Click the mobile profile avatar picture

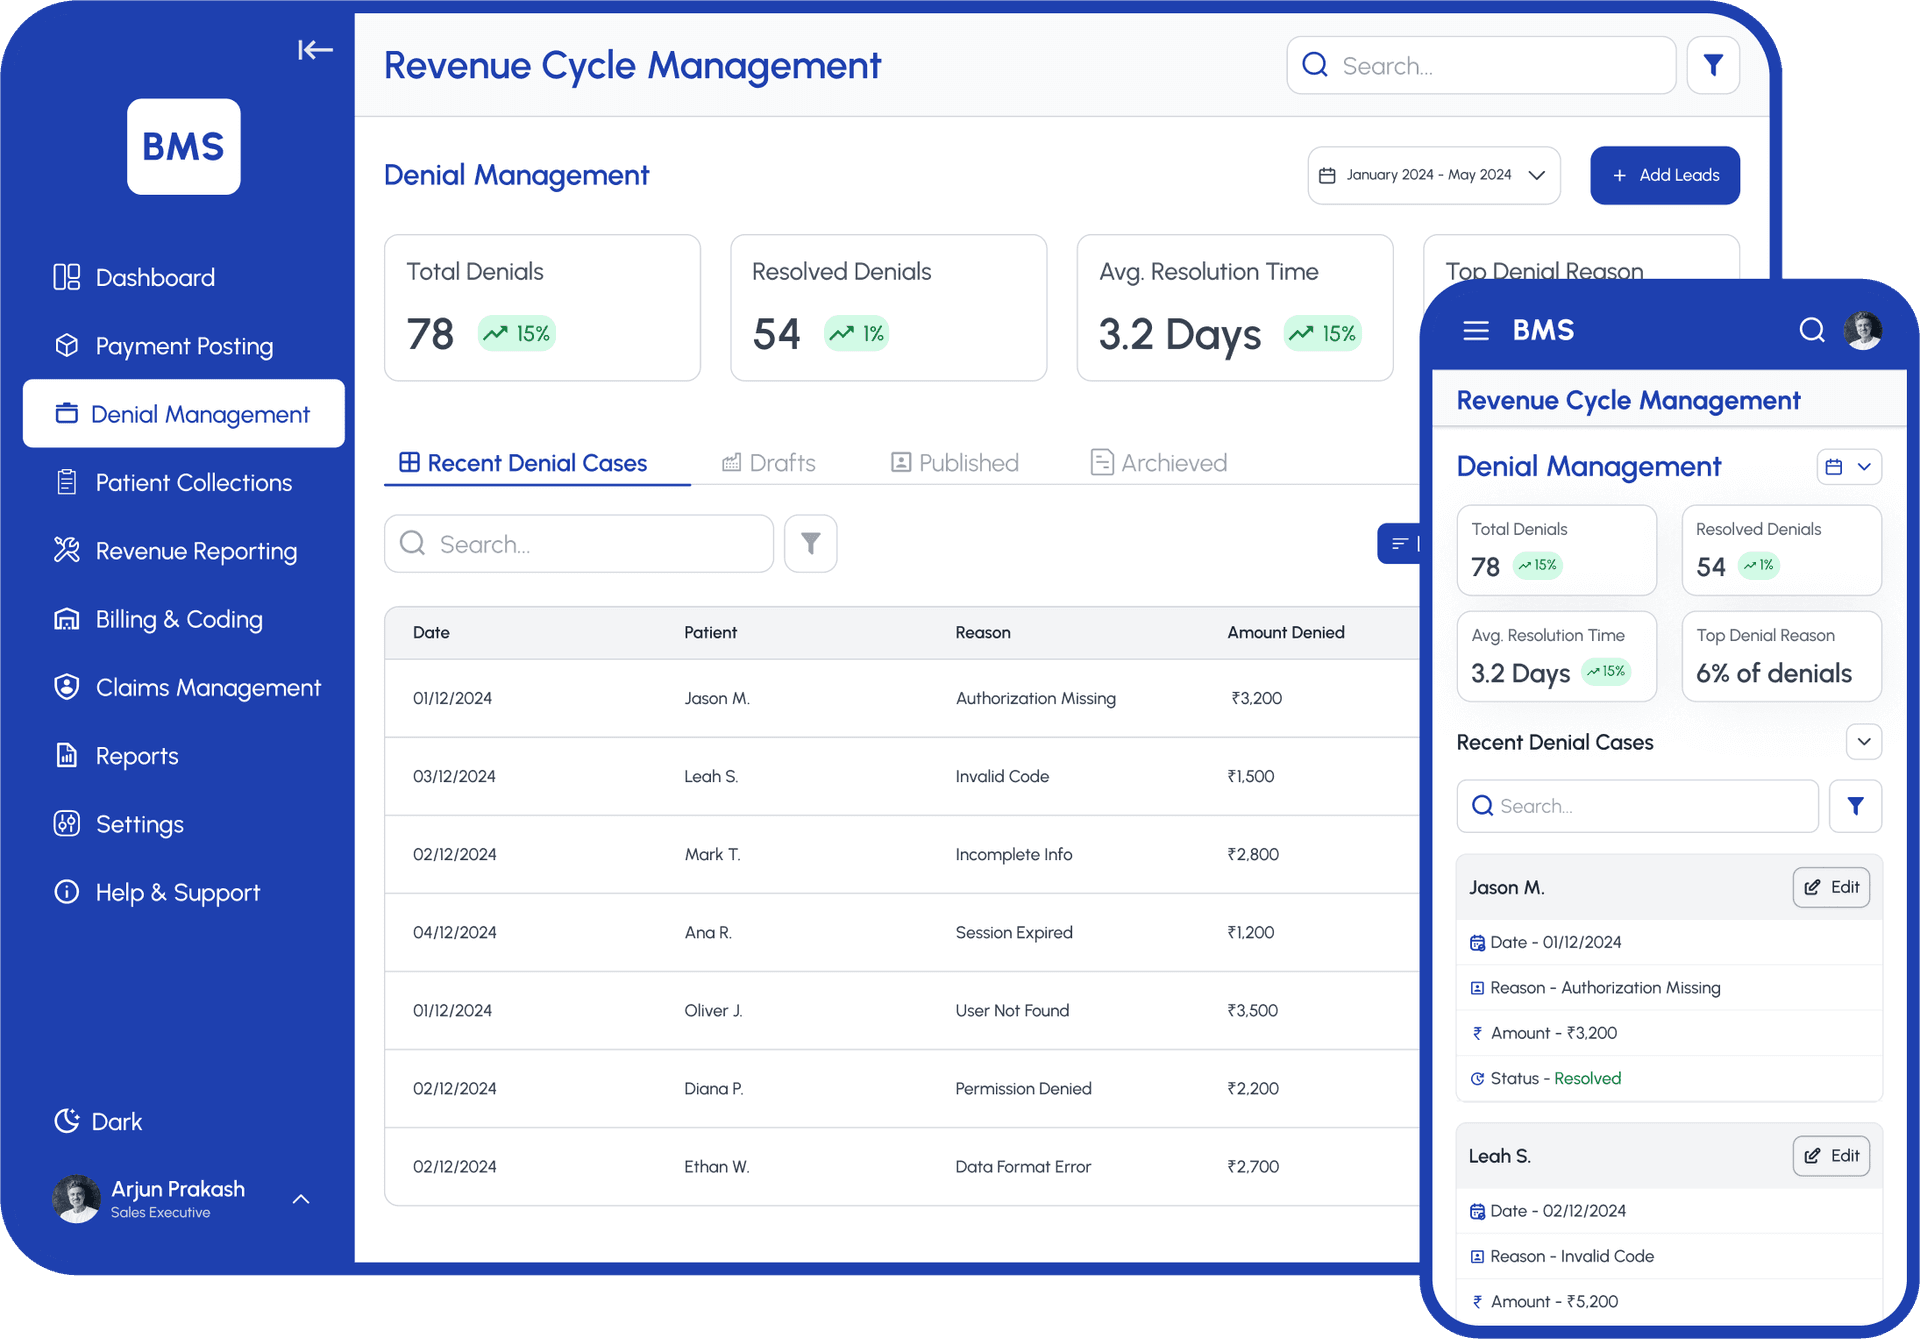click(1863, 330)
